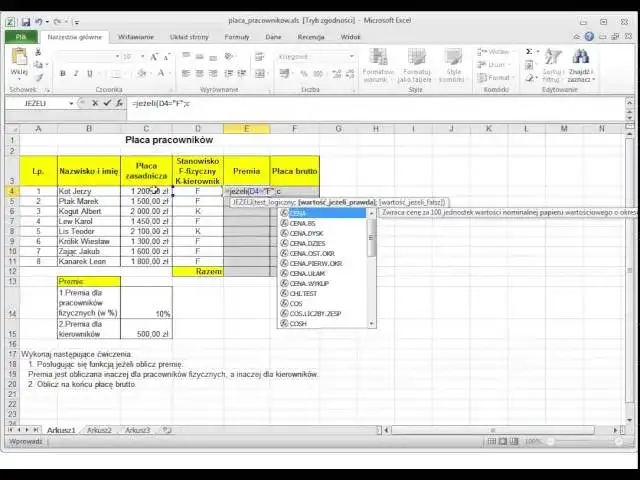Click the Insert Function fx icon
The width and height of the screenshot is (640, 480).
click(x=120, y=103)
